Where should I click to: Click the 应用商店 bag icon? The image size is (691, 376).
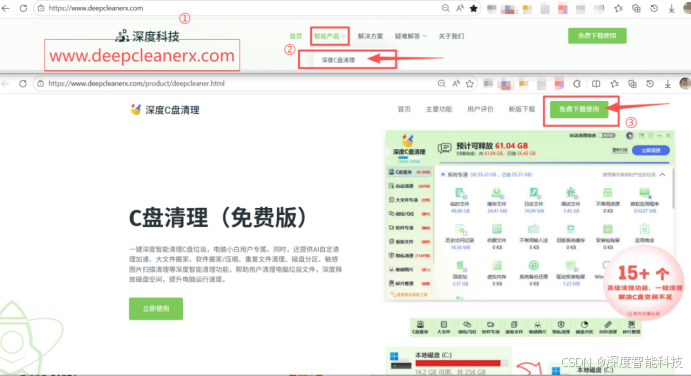point(645,229)
